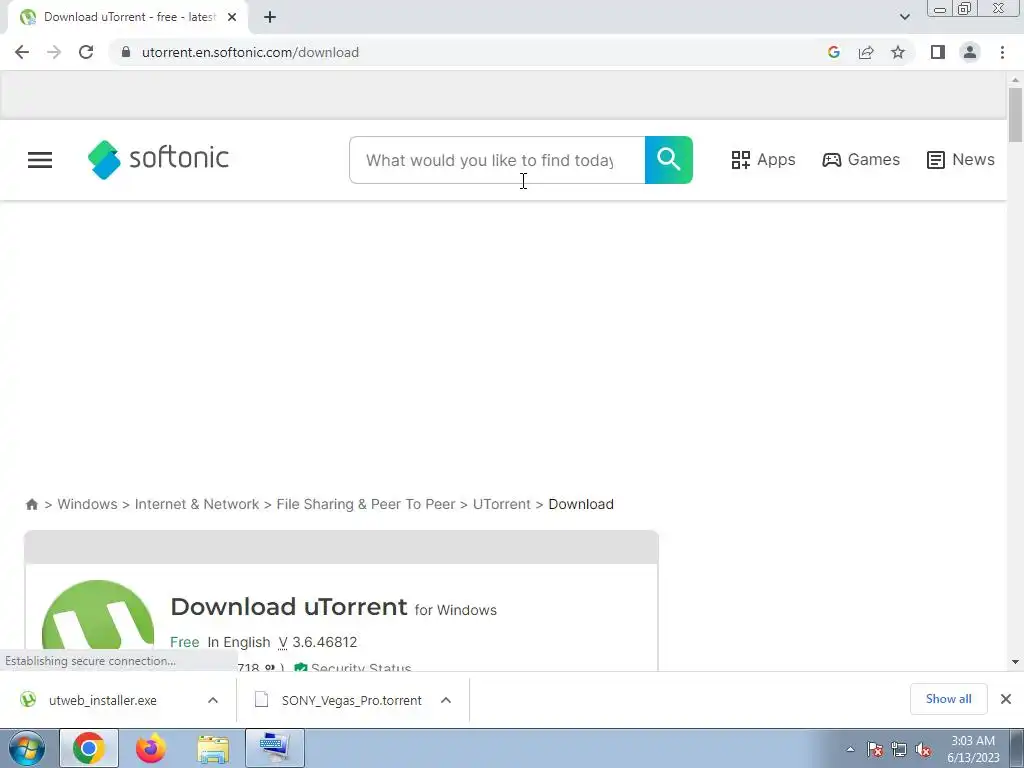Screen dimensions: 1024x768
Task: Open the UTorrent breadcrumb link
Action: coord(502,504)
